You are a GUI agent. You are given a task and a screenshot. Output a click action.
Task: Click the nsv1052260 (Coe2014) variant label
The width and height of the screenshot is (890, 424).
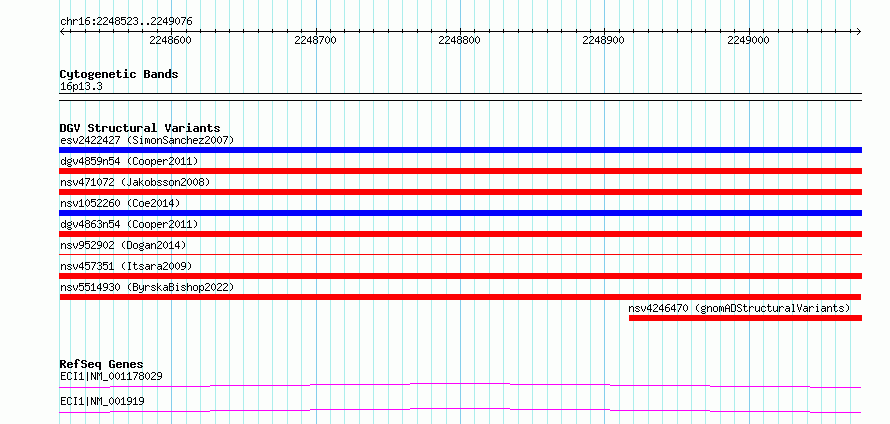pyautogui.click(x=120, y=203)
